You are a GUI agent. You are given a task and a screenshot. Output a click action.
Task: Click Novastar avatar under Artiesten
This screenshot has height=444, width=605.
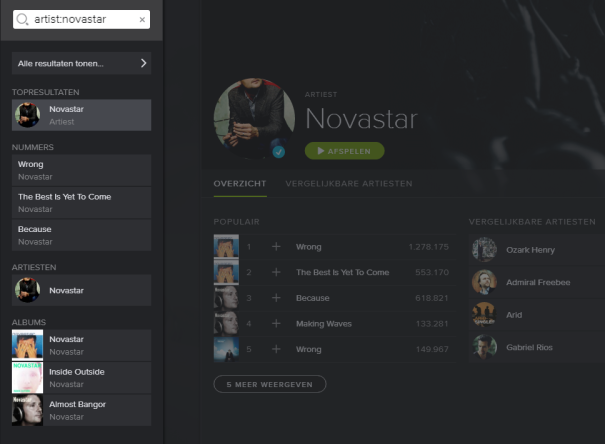click(x=27, y=290)
